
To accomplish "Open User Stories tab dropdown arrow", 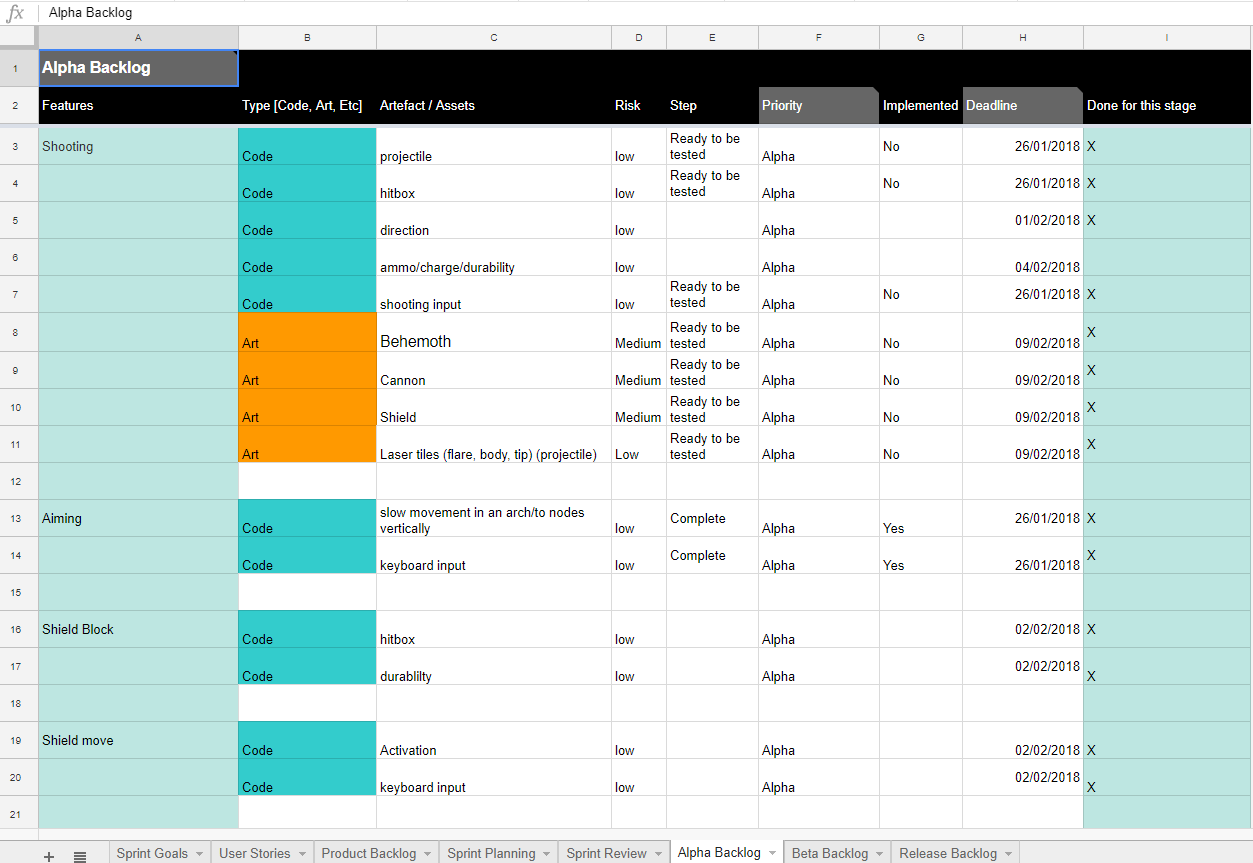I will pyautogui.click(x=302, y=854).
